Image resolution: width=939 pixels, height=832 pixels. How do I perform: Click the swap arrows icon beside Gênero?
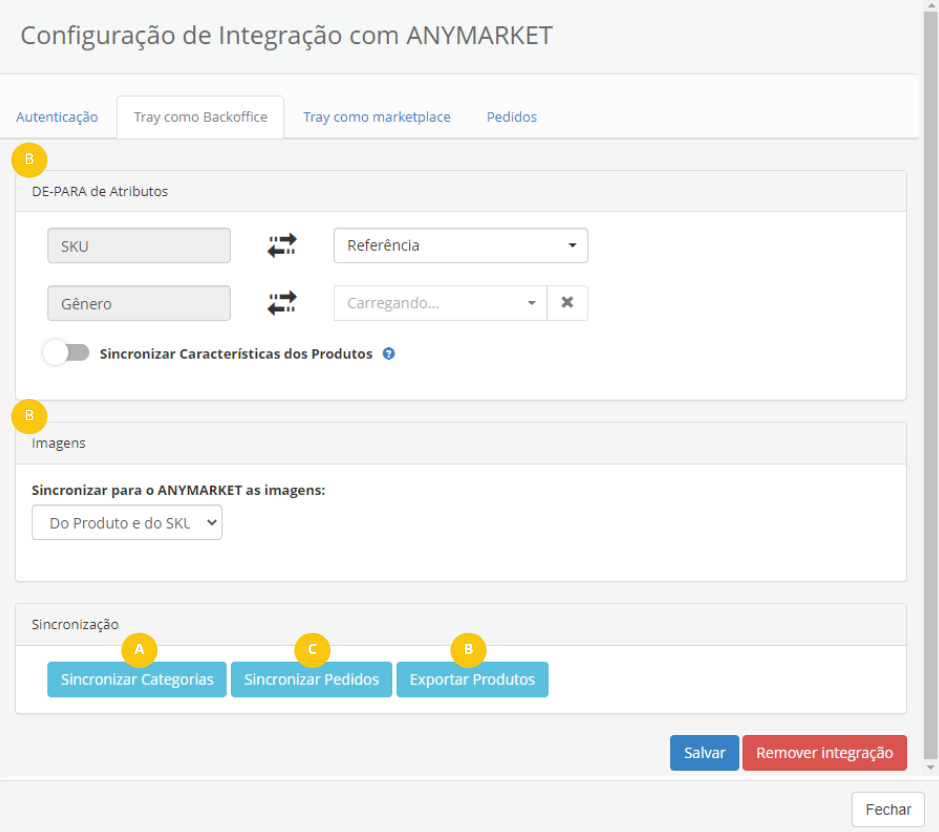click(x=282, y=303)
